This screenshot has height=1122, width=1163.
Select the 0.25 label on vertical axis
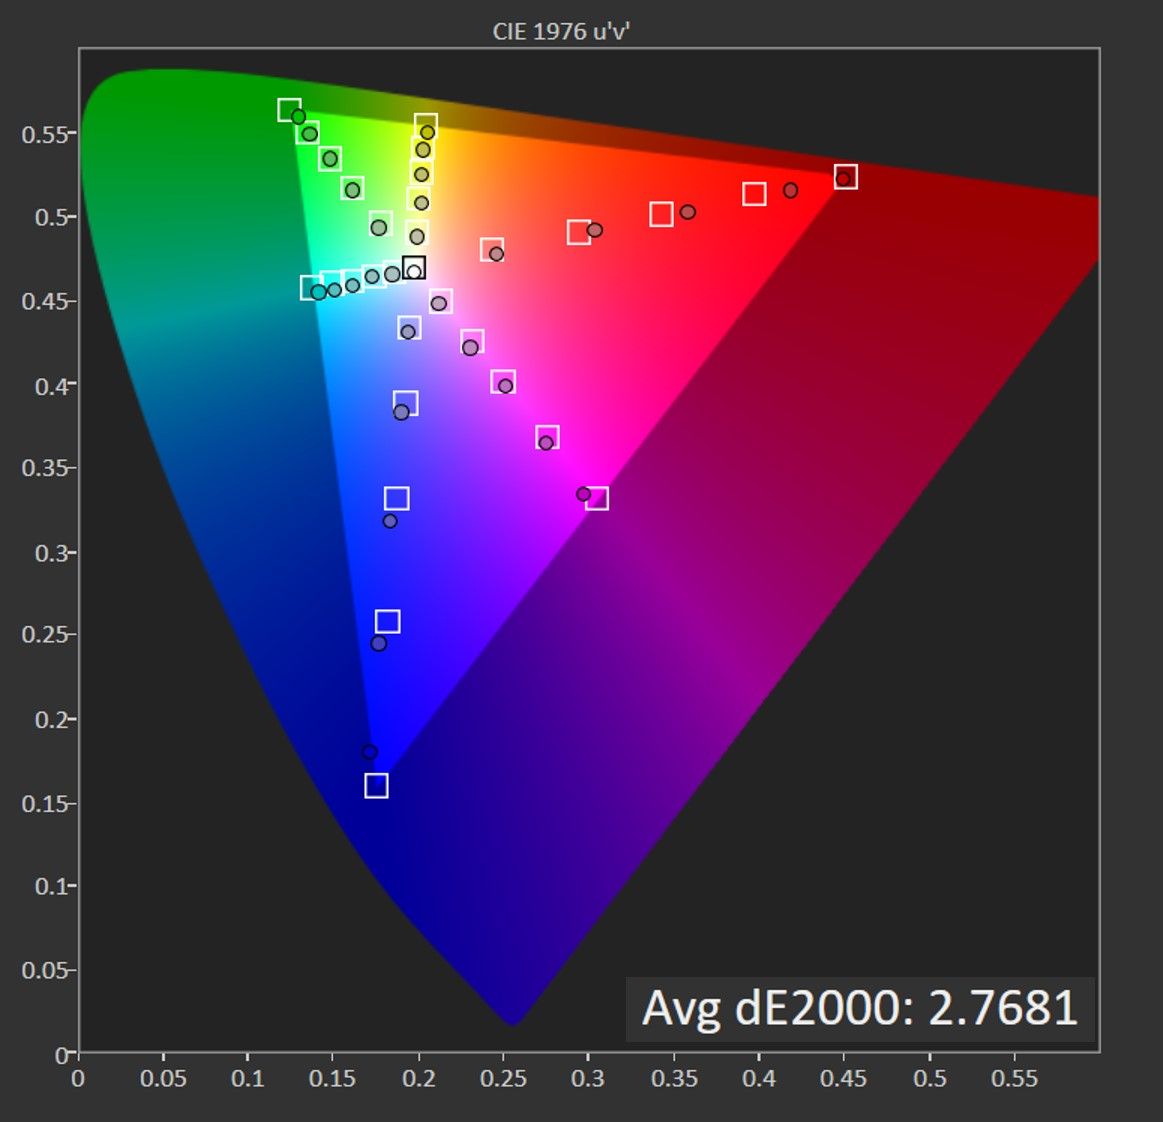coord(47,635)
